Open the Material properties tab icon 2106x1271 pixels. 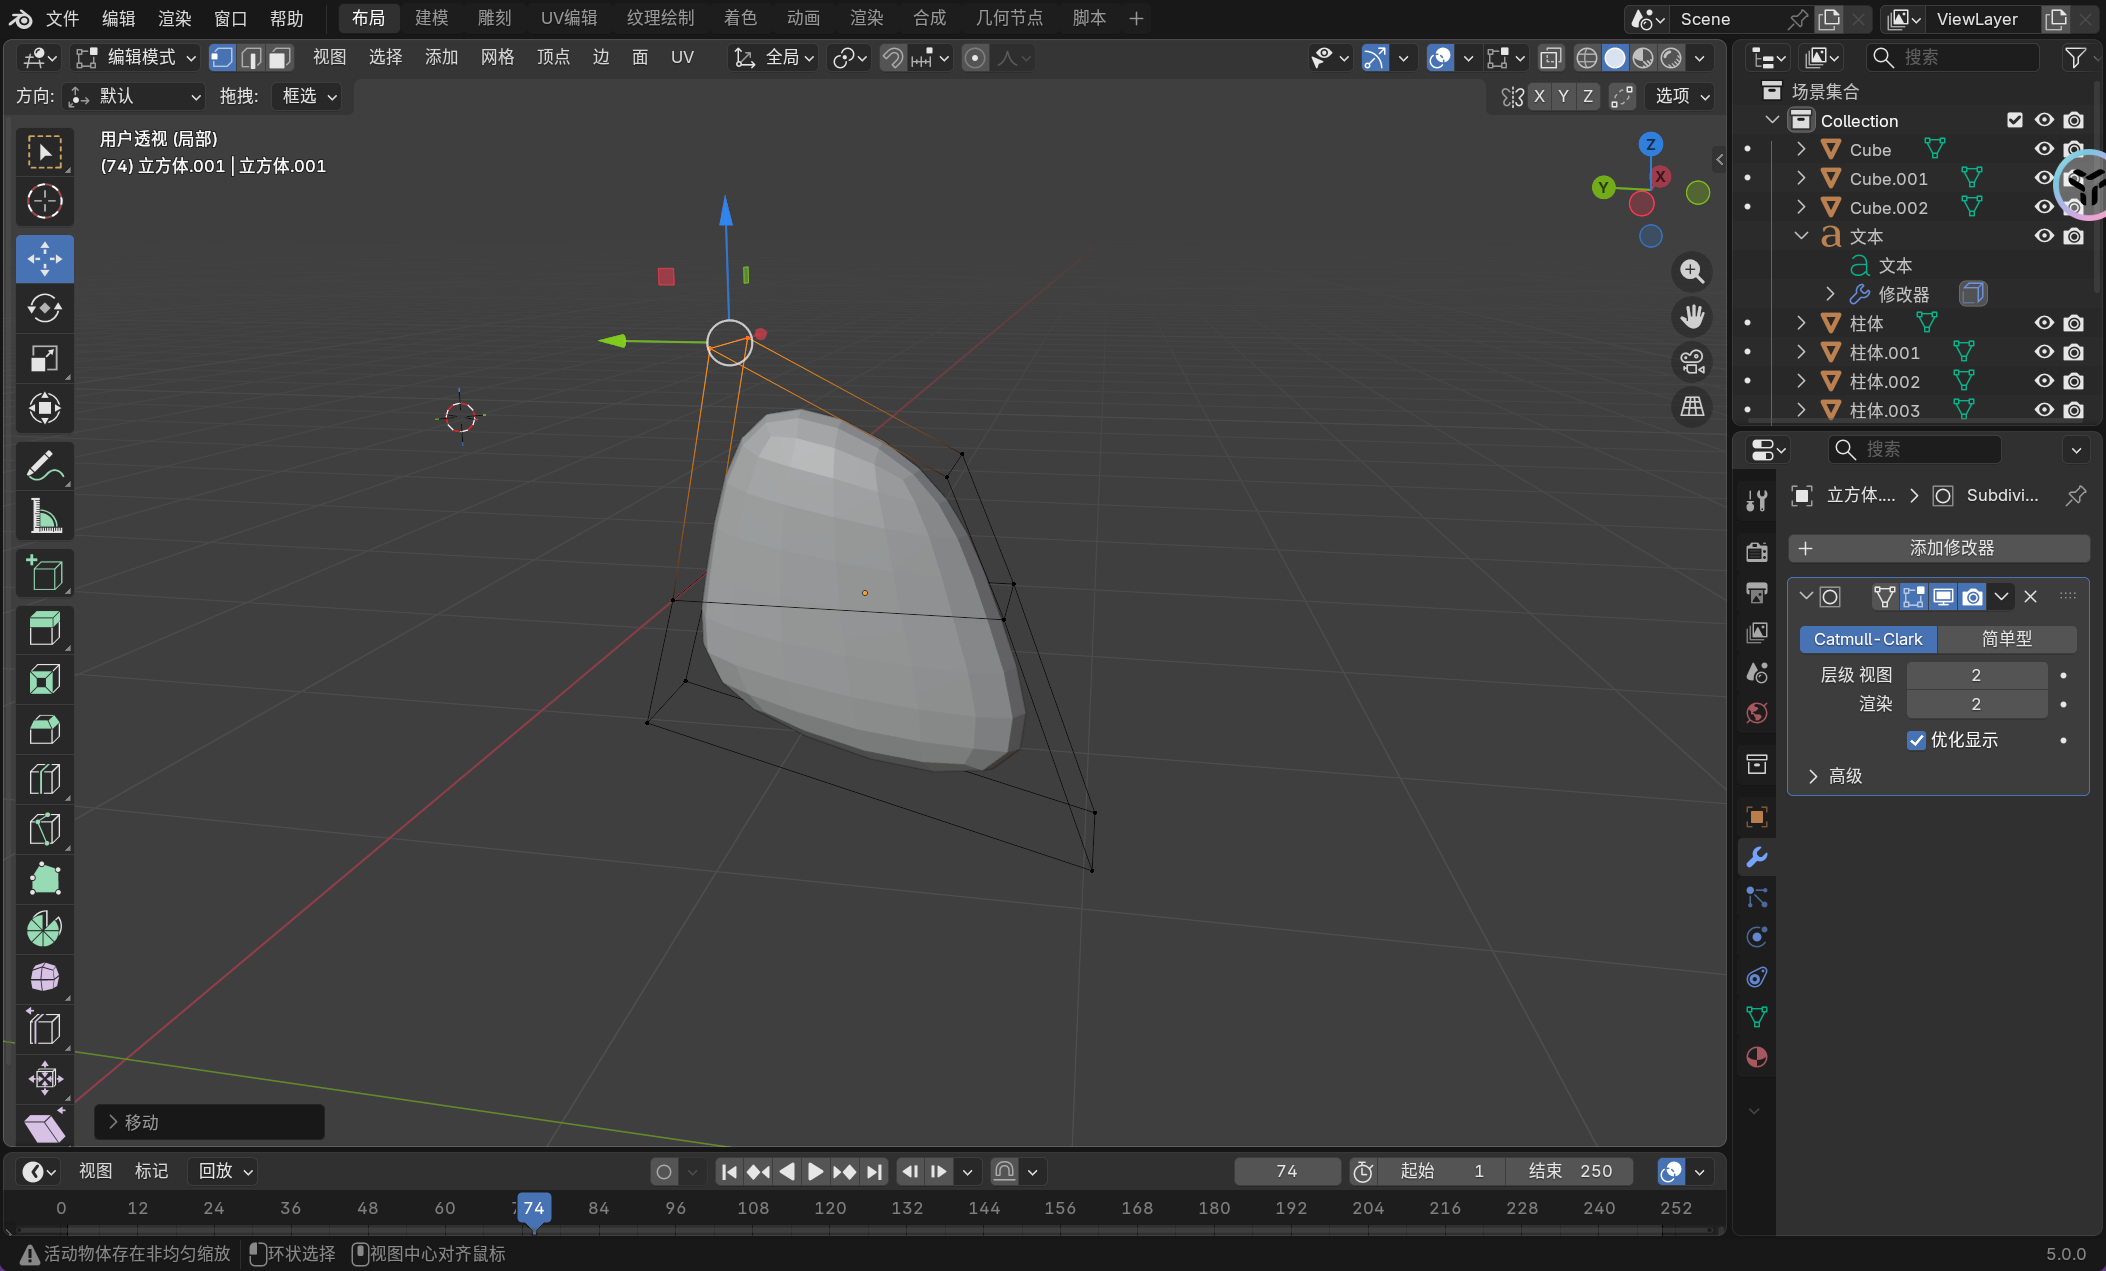(1756, 1057)
